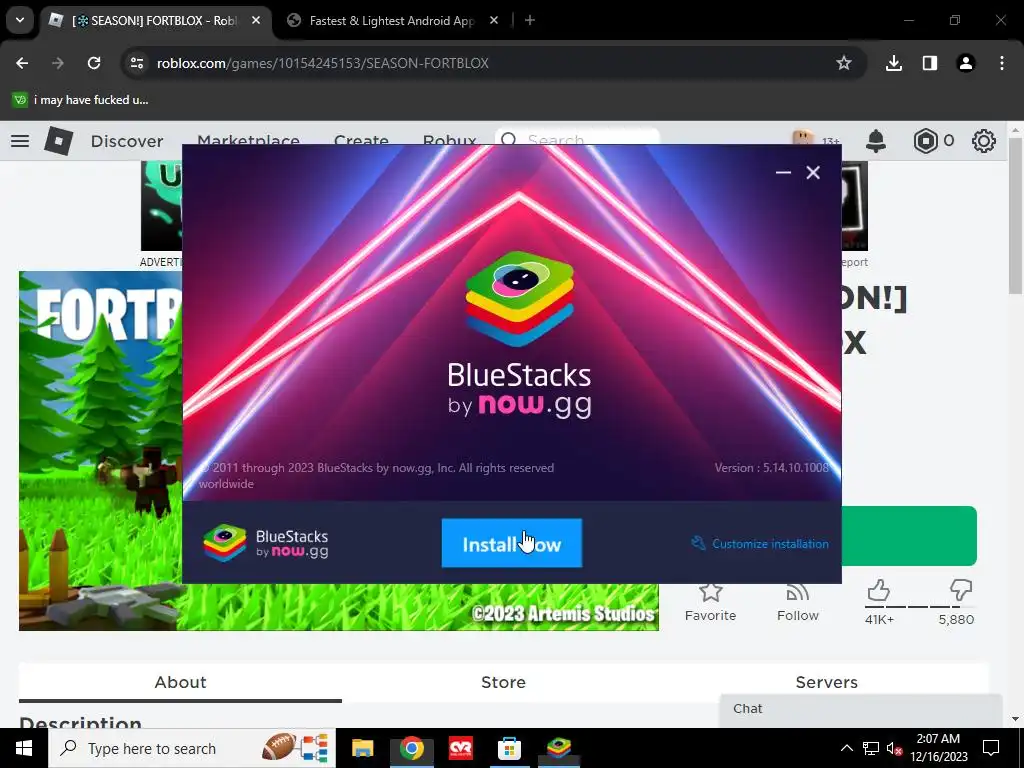Open BlueStacks taskbar icon
This screenshot has width=1024, height=768.
pyautogui.click(x=558, y=748)
